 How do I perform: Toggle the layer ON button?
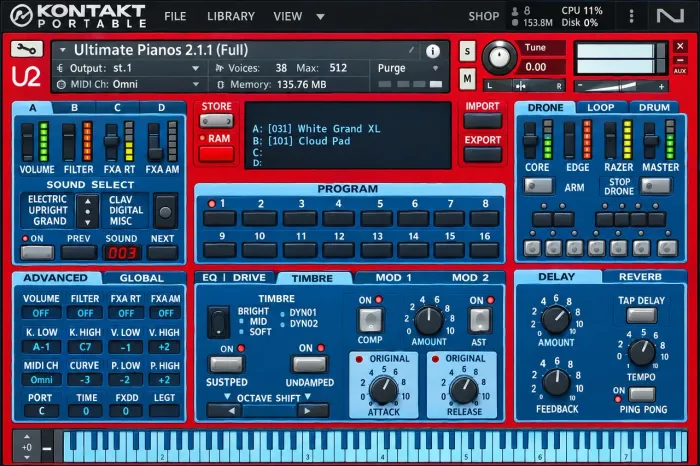pos(38,253)
